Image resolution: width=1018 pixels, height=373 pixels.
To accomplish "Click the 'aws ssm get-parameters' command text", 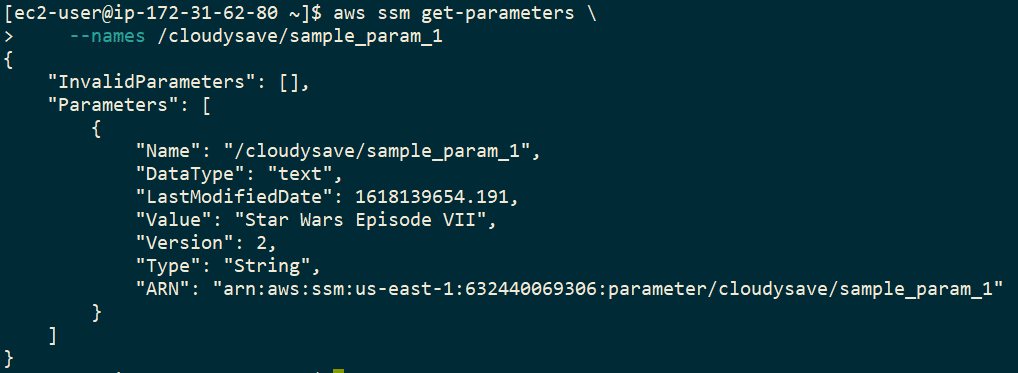I will click(x=454, y=13).
